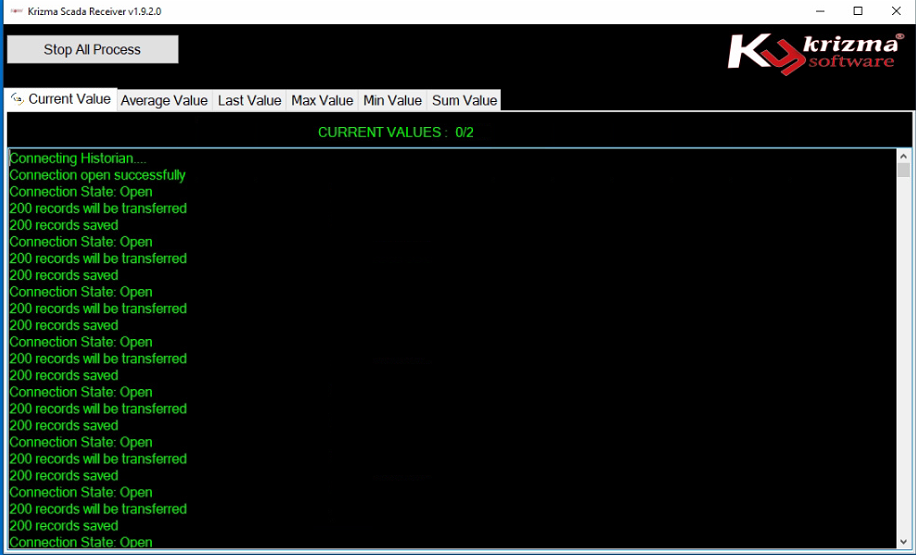Viewport: 916px width, 555px height.
Task: Click the log scrollbar thumb
Action: [904, 171]
